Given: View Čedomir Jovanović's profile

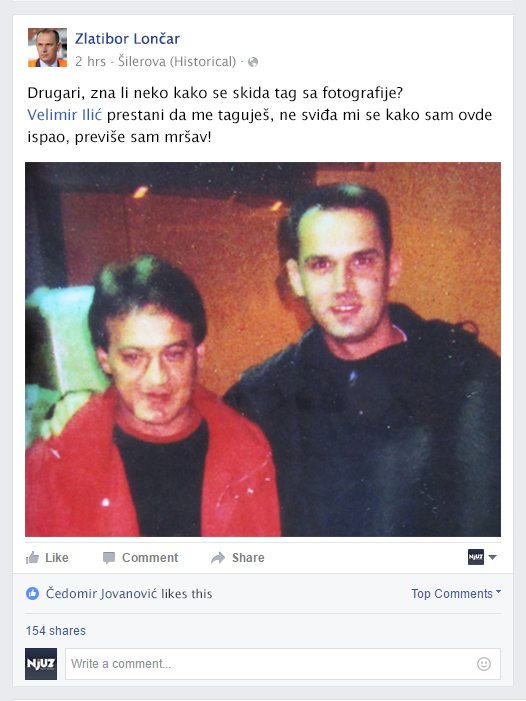Looking at the screenshot, I should pos(101,594).
